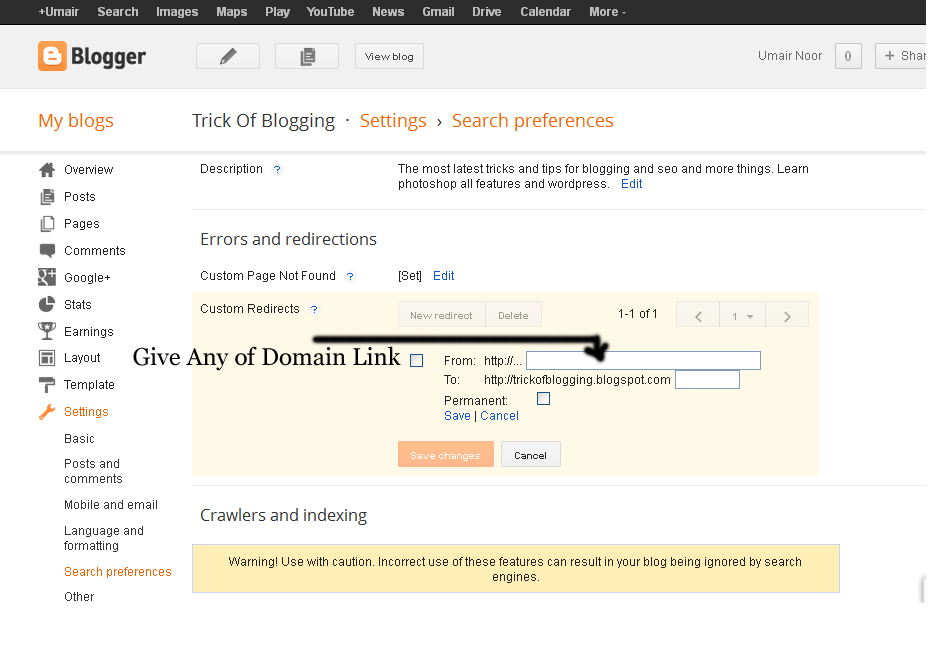Screen dimensions: 940x650
Task: Open Other settings subsection
Action: pyautogui.click(x=79, y=597)
